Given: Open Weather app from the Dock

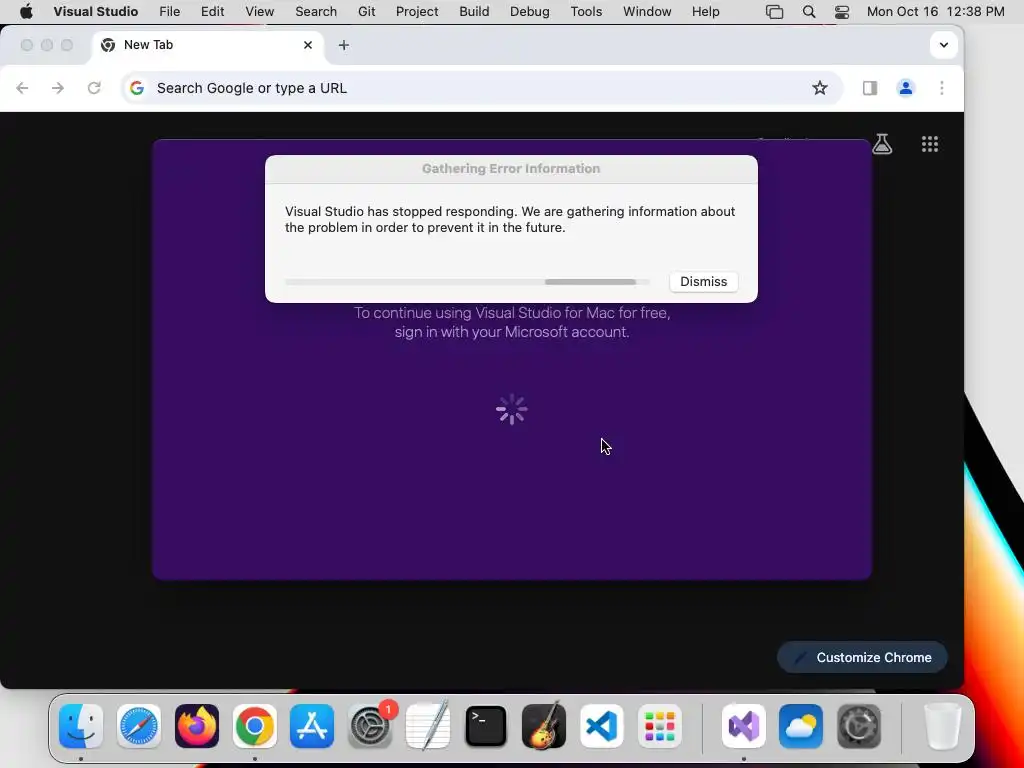Looking at the screenshot, I should click(x=801, y=726).
